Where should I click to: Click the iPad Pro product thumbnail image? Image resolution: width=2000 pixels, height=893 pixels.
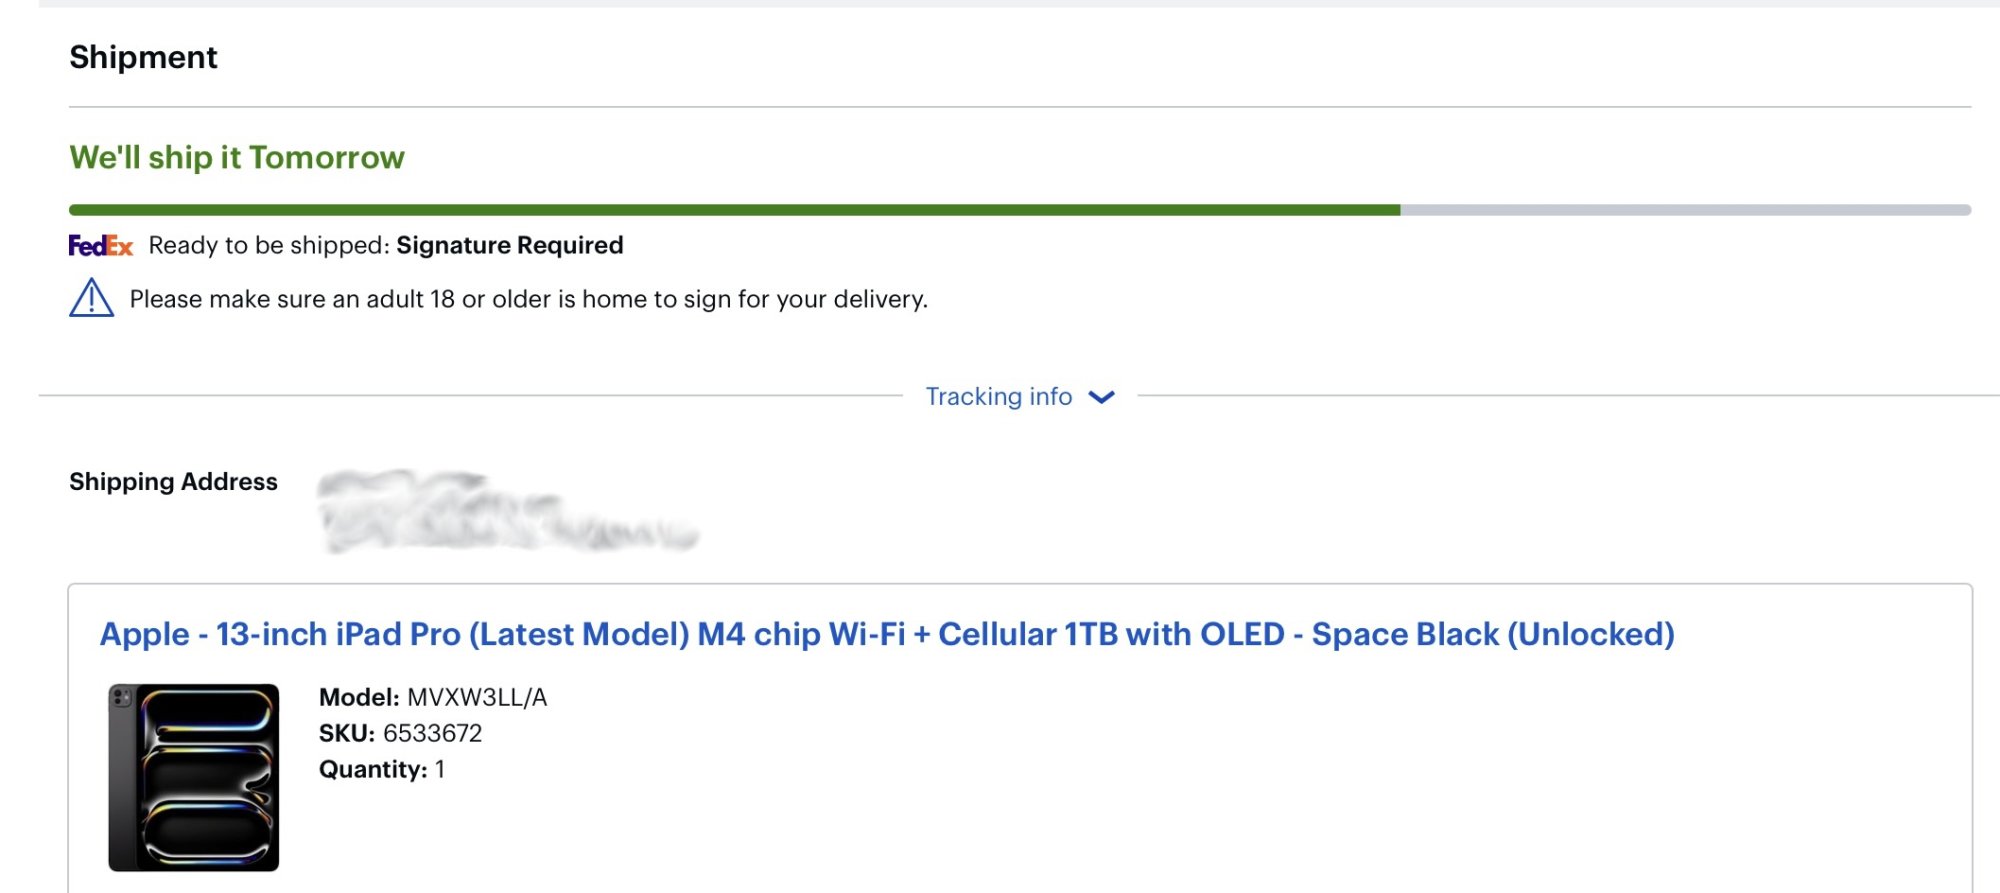[193, 777]
